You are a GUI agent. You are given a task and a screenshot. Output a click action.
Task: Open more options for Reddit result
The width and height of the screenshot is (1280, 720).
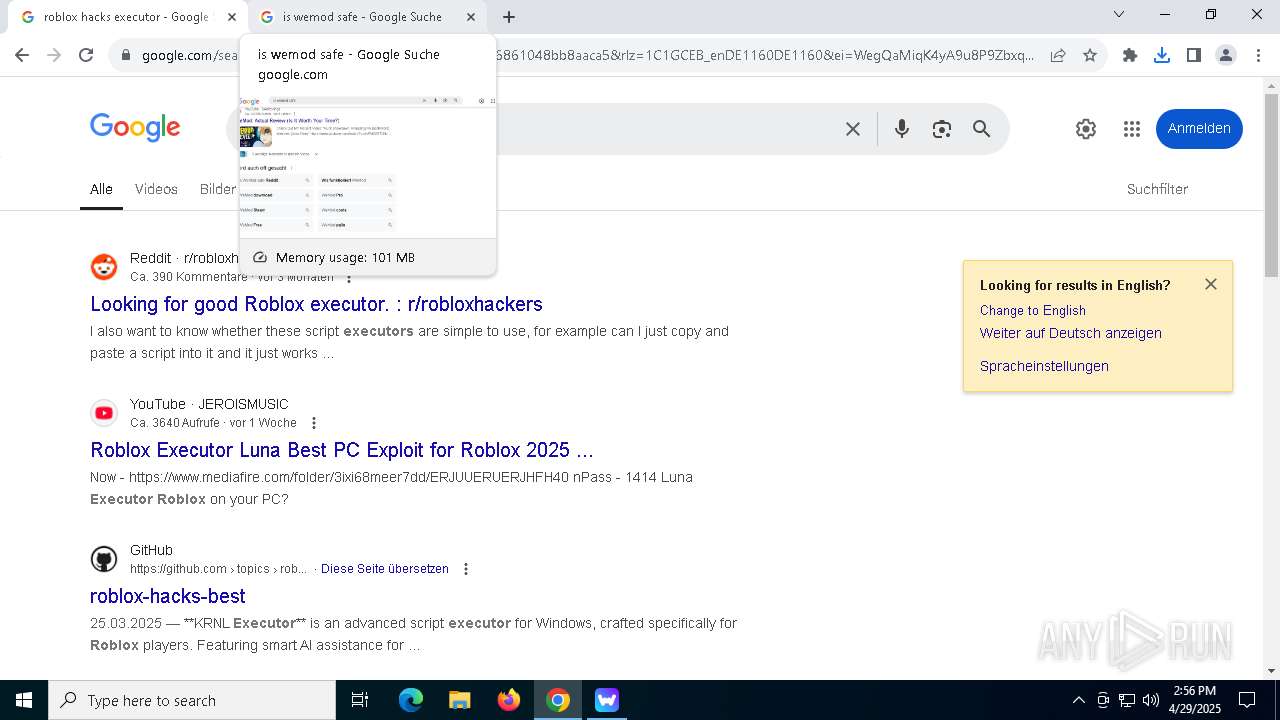(348, 277)
